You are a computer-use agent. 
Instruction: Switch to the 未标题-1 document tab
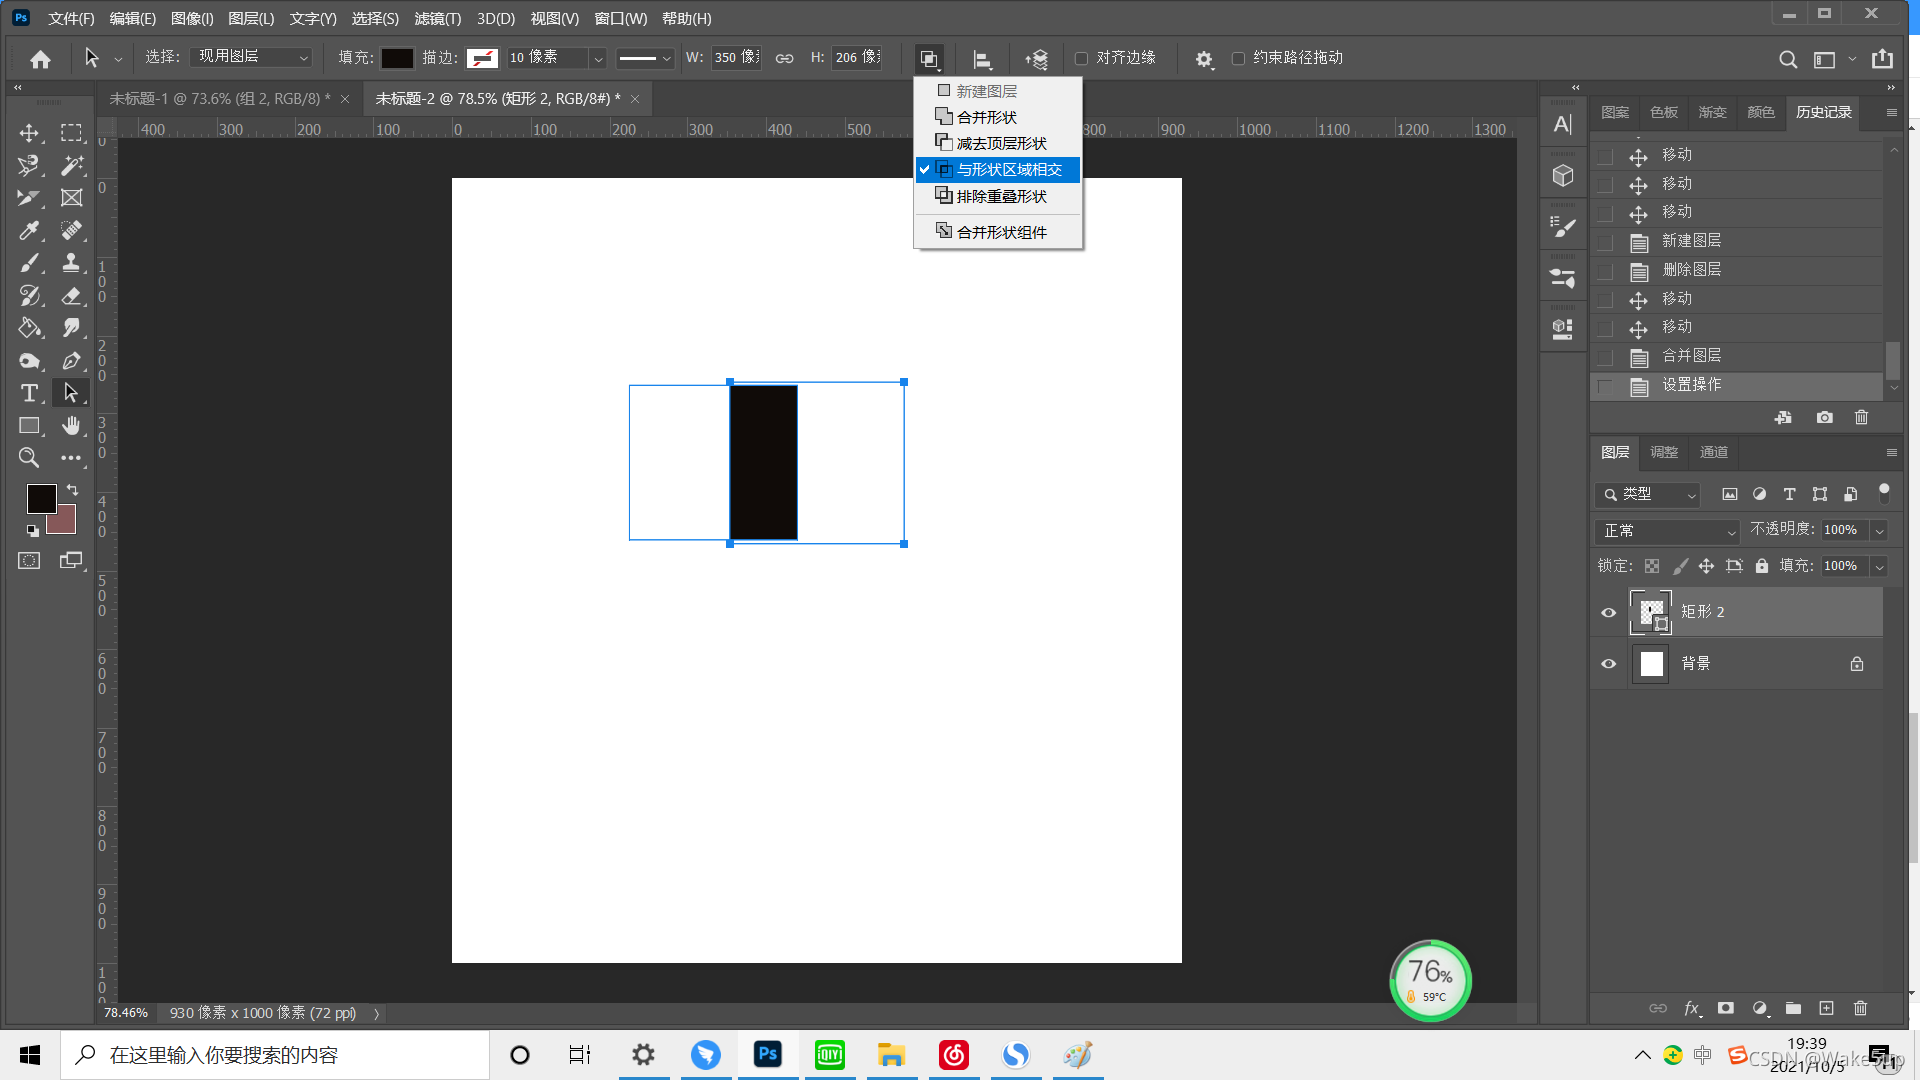coord(219,98)
